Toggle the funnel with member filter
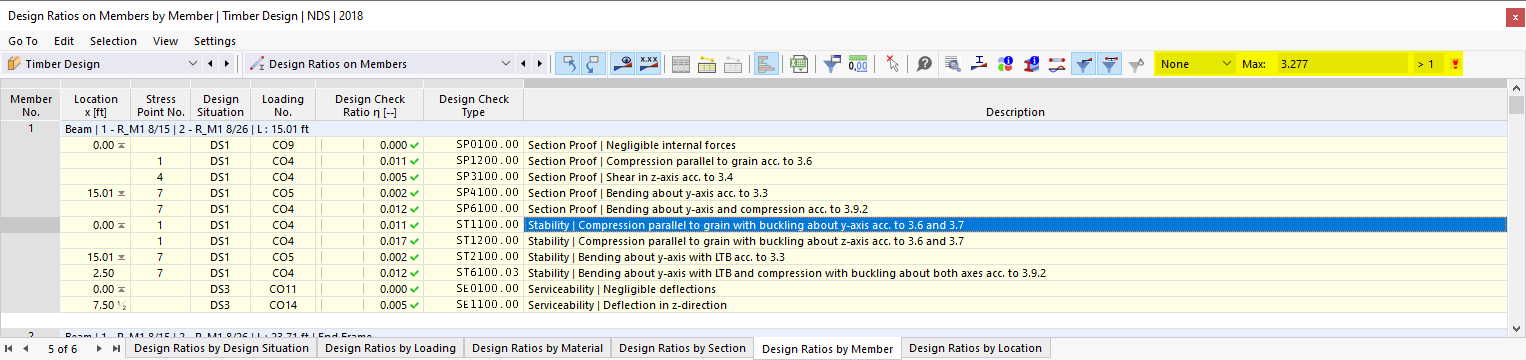Image resolution: width=1526 pixels, height=360 pixels. coord(1110,63)
